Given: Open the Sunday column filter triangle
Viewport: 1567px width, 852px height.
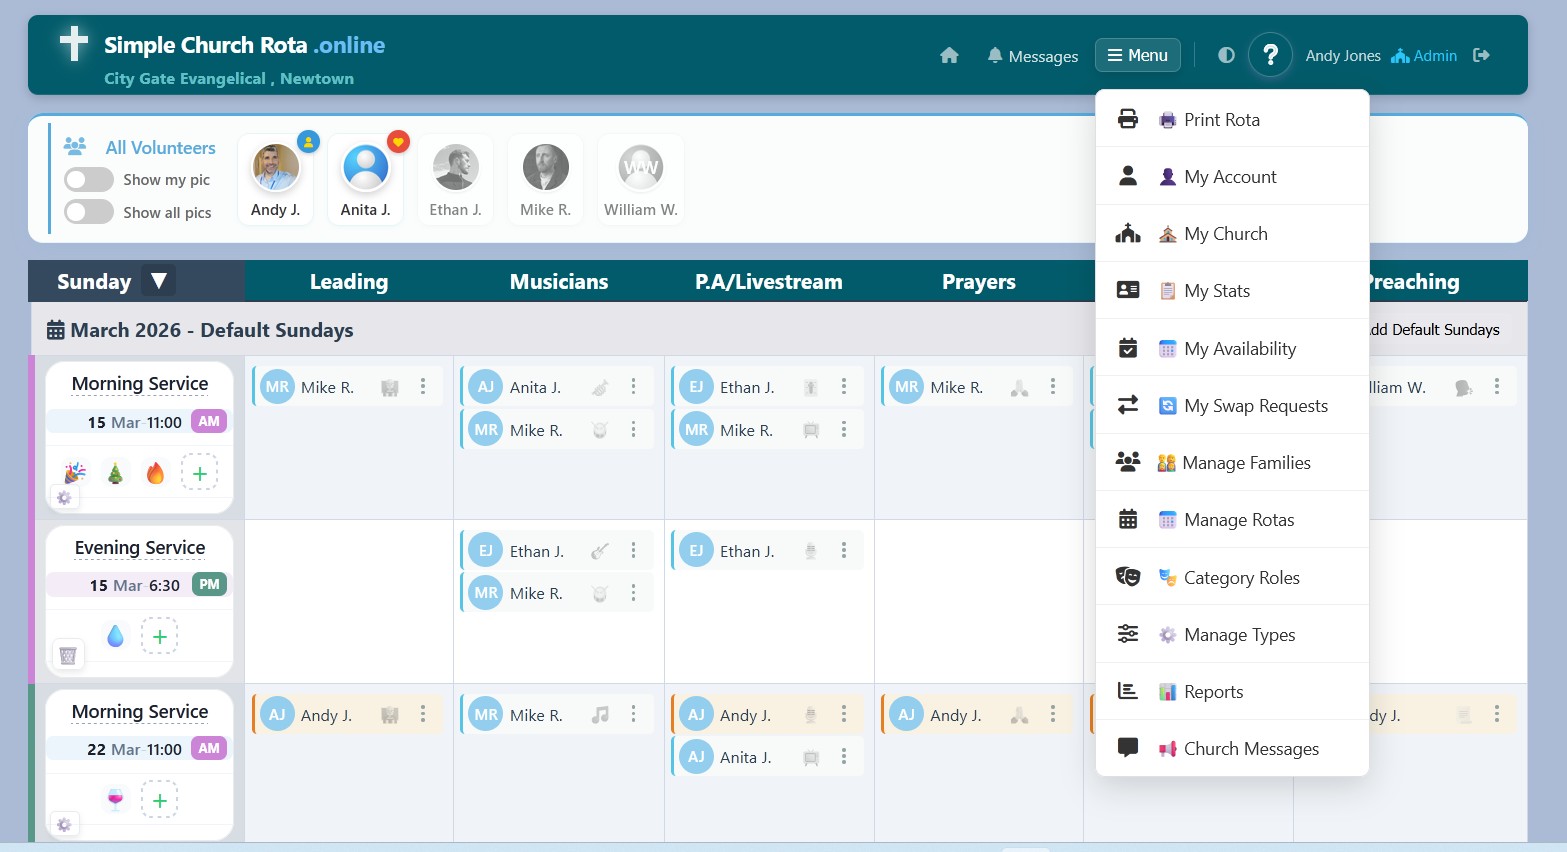Looking at the screenshot, I should click(x=158, y=281).
